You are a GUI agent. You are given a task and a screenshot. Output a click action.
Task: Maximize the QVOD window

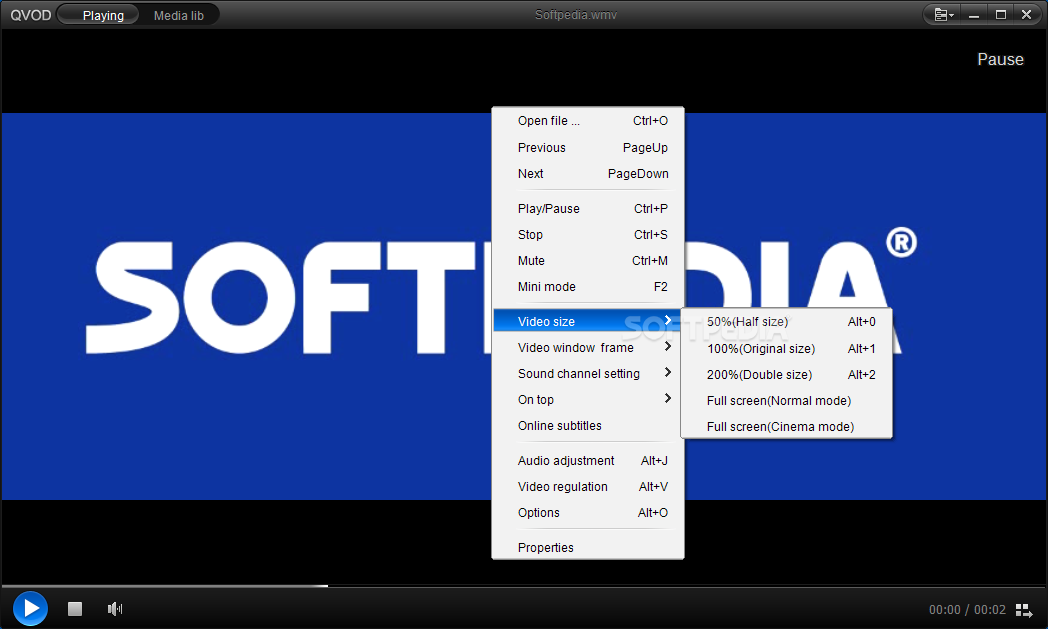click(x=1001, y=15)
